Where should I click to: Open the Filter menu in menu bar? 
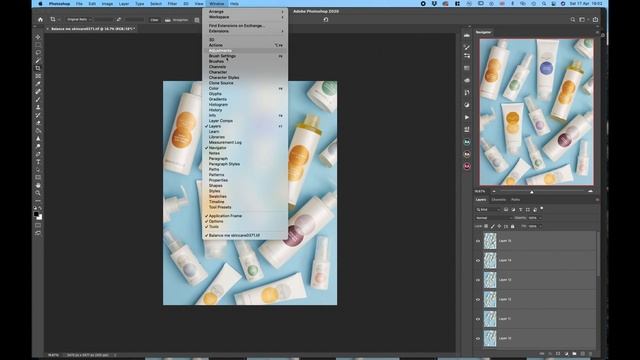click(172, 4)
